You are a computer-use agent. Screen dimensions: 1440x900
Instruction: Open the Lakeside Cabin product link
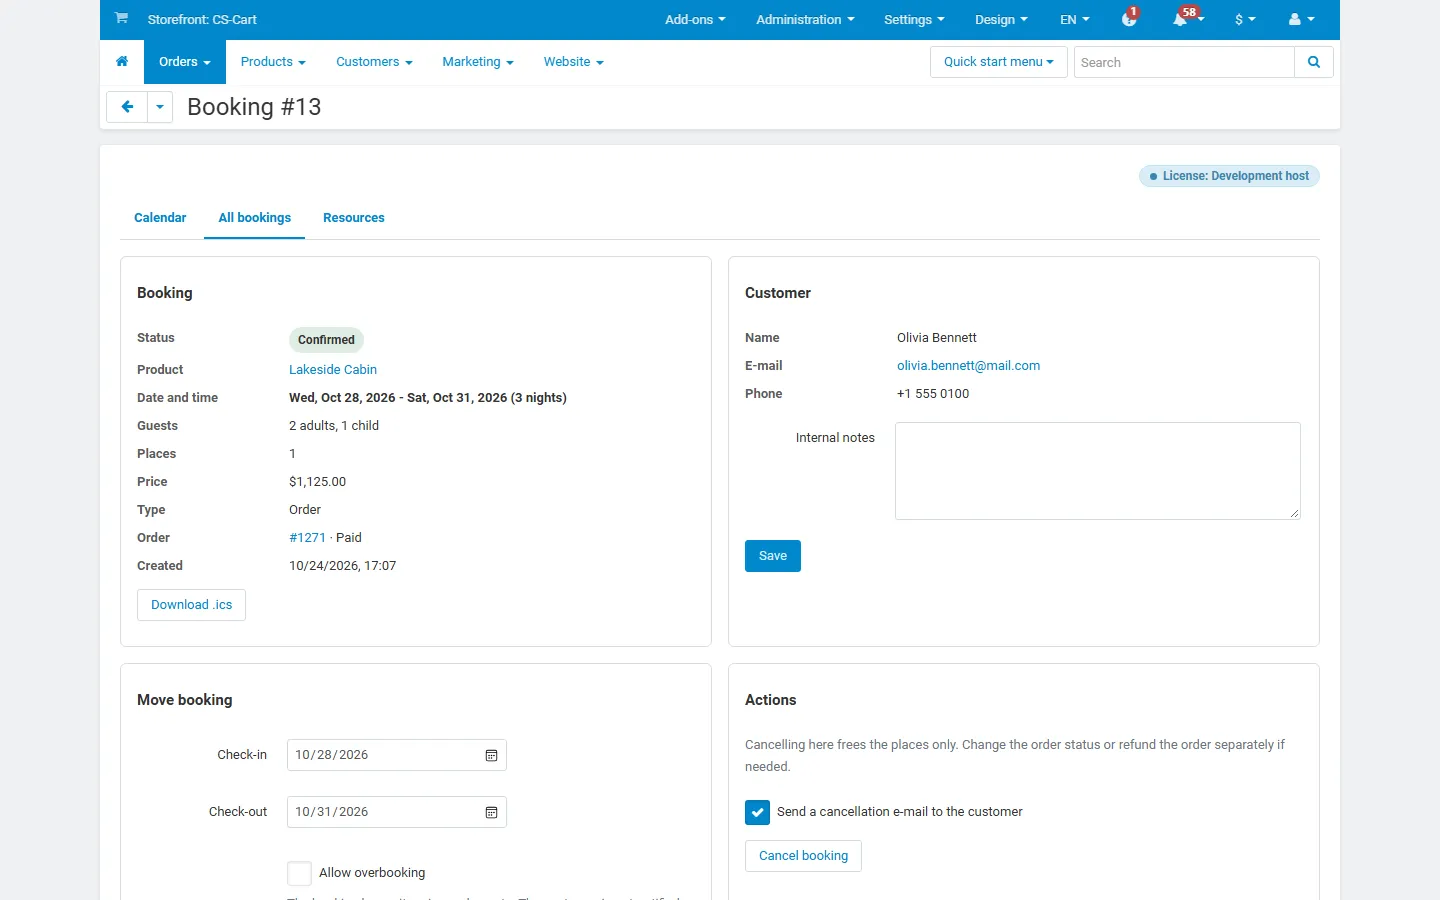[x=333, y=370]
